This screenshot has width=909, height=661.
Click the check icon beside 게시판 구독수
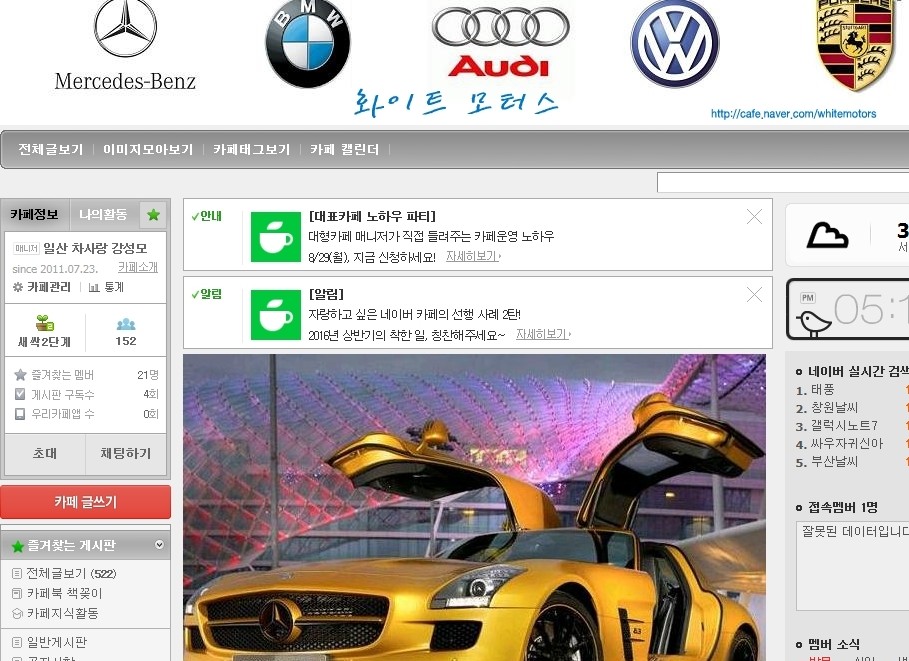coord(20,394)
